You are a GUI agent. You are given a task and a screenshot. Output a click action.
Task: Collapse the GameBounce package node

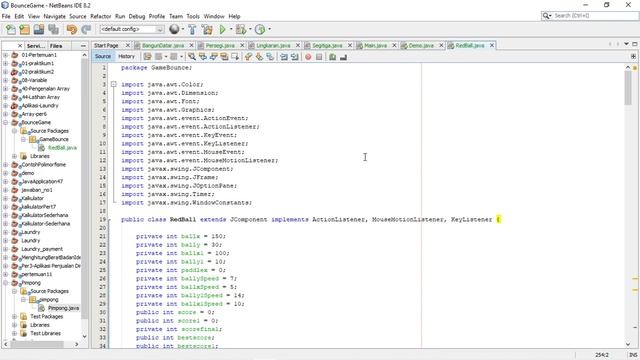click(23, 139)
